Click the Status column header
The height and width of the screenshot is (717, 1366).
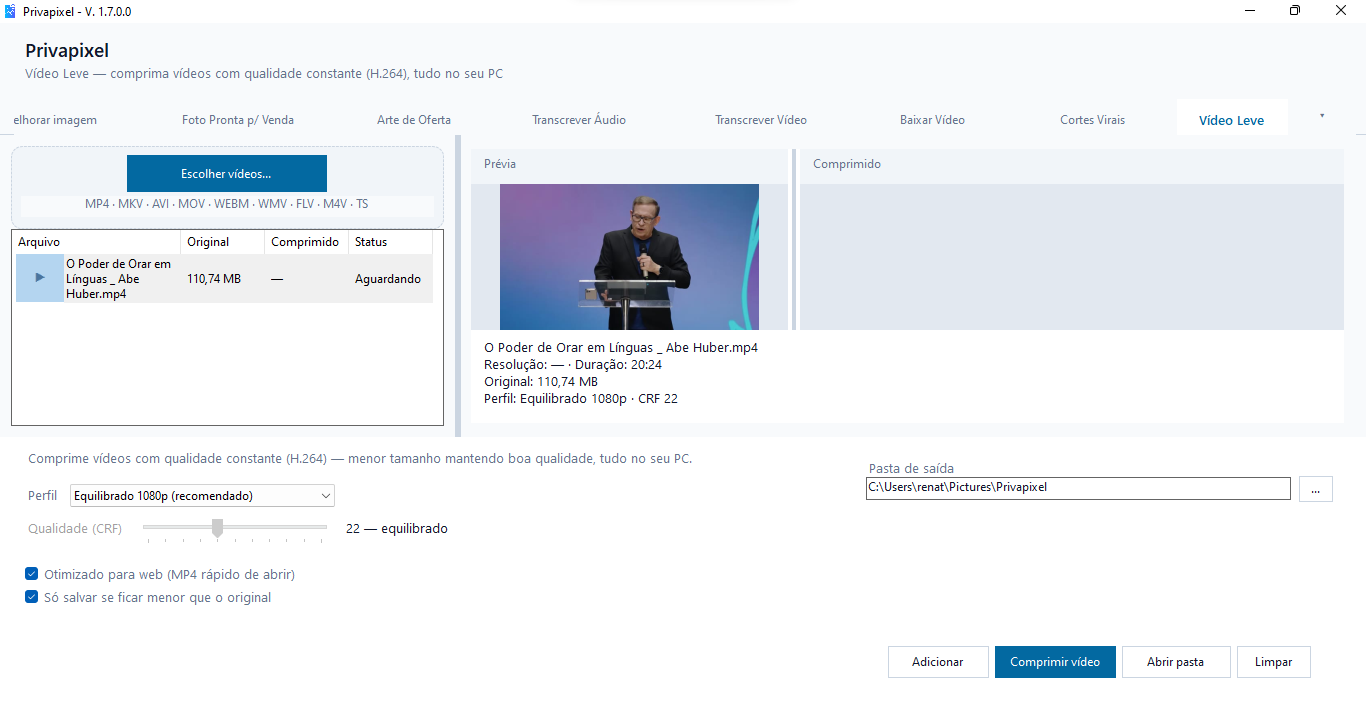[x=391, y=242]
